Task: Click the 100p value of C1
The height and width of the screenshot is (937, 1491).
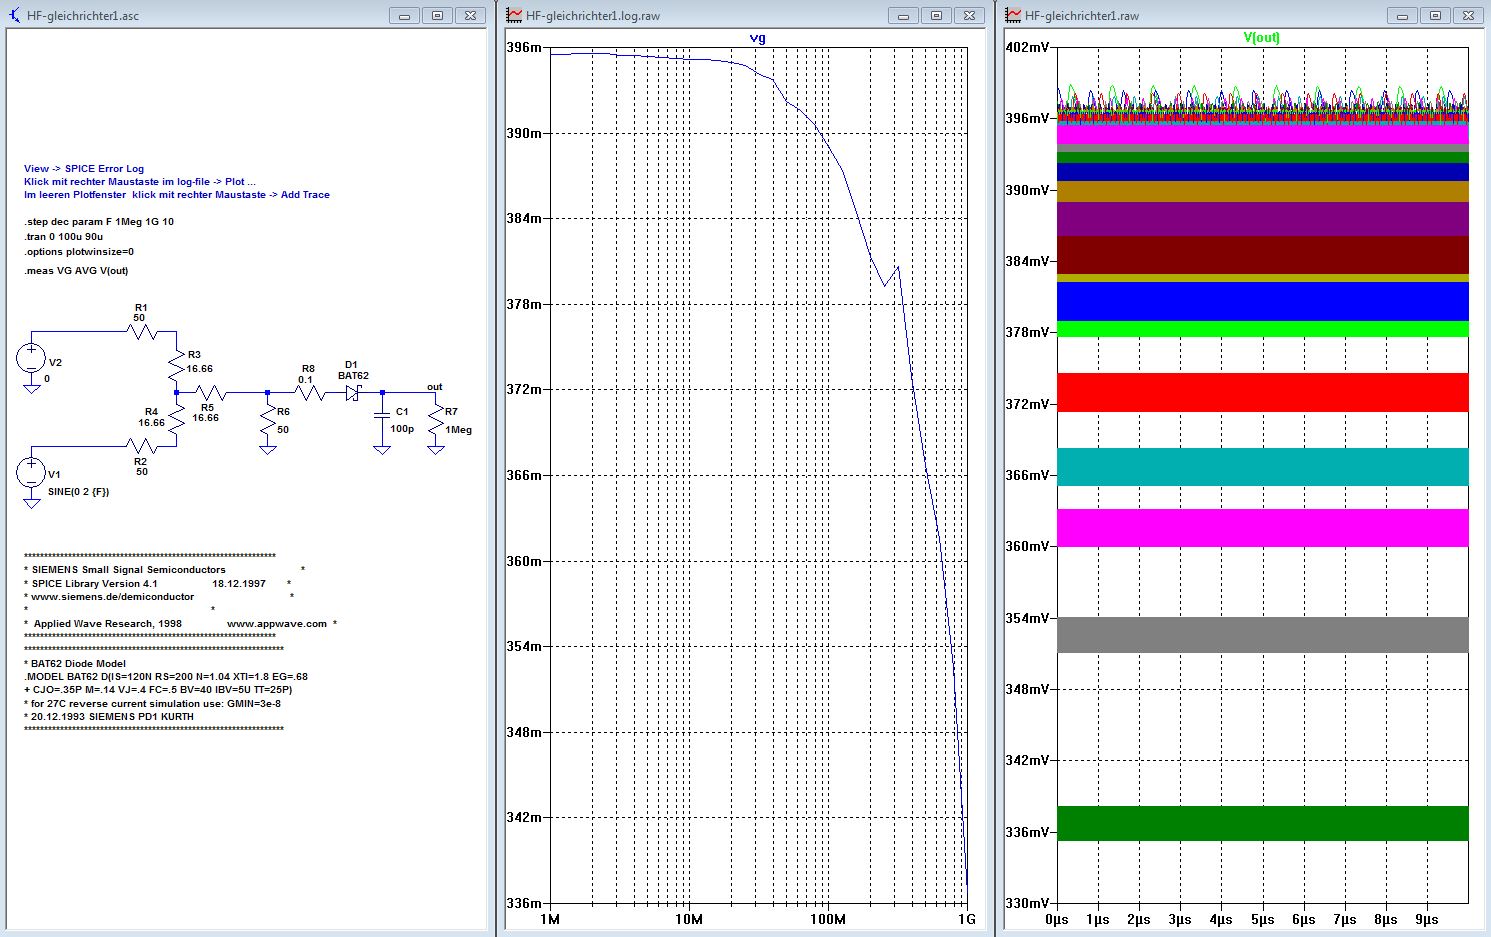Action: click(x=402, y=429)
